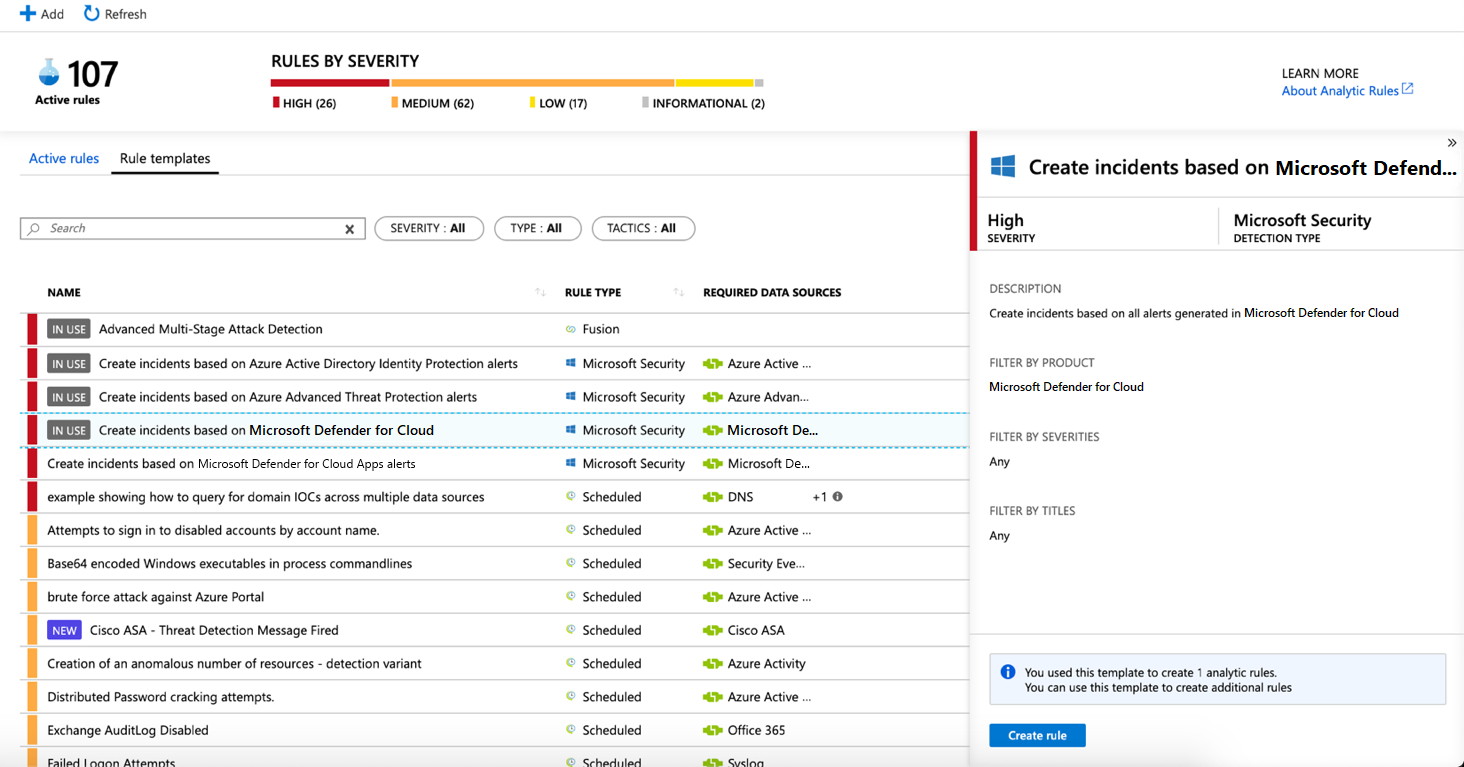Click Scheduled clock icon in domain IOCs row

pos(571,496)
